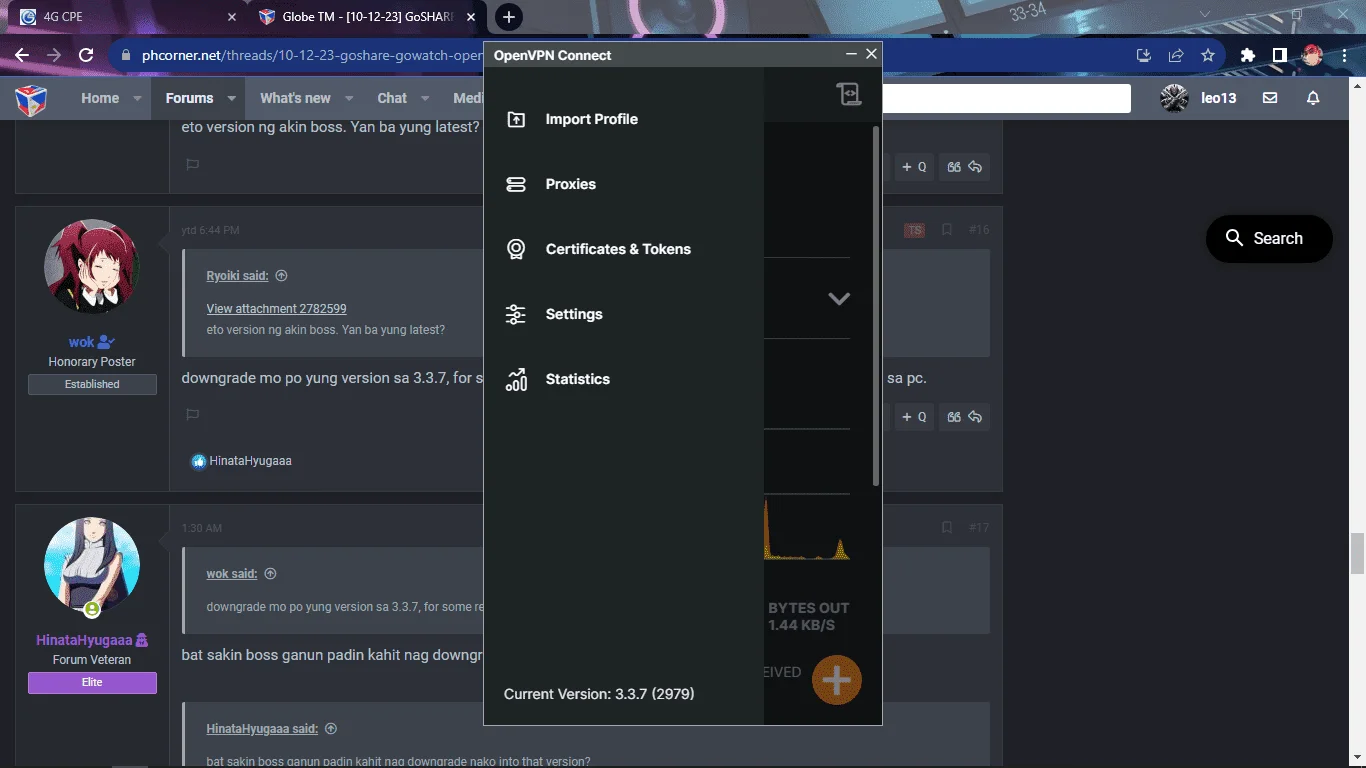1366x768 pixels.
Task: Select the Globe TM GoSHARE browser tab
Action: tap(367, 17)
